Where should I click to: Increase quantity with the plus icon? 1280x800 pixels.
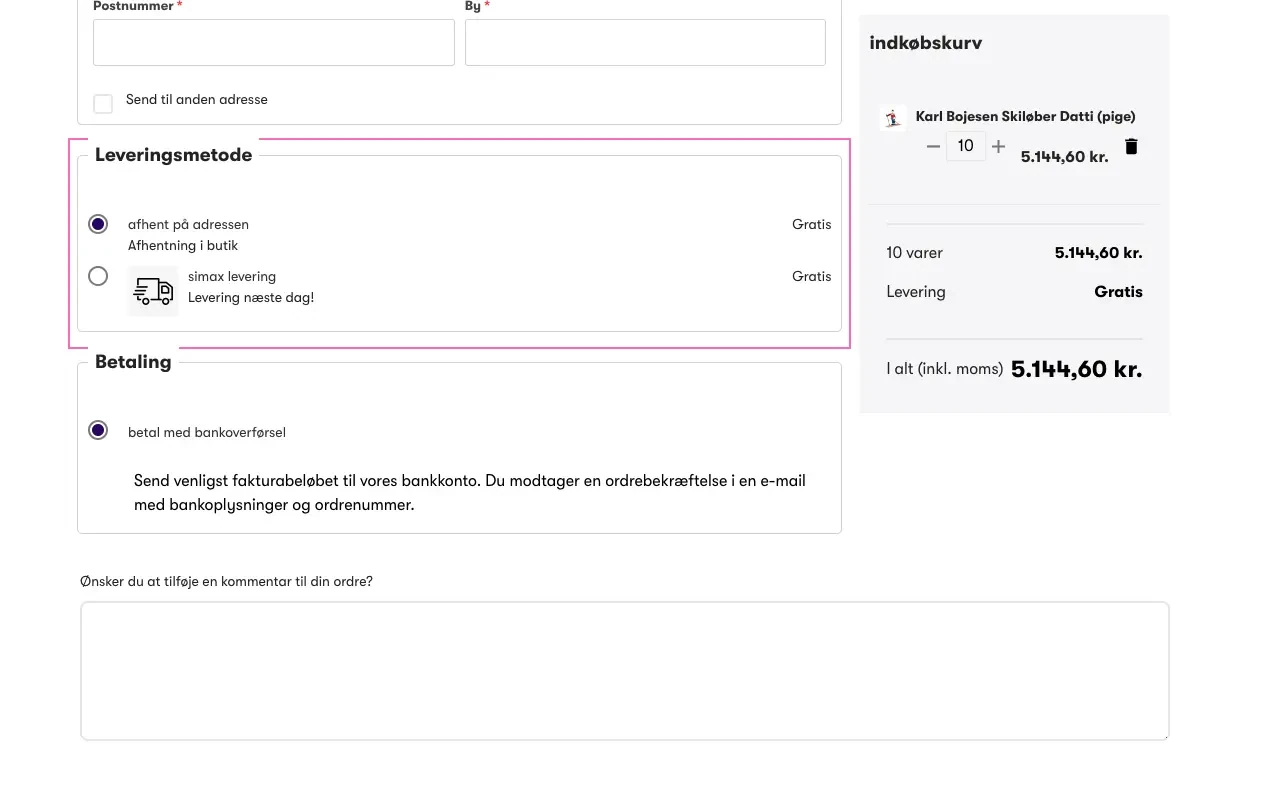[x=998, y=147]
